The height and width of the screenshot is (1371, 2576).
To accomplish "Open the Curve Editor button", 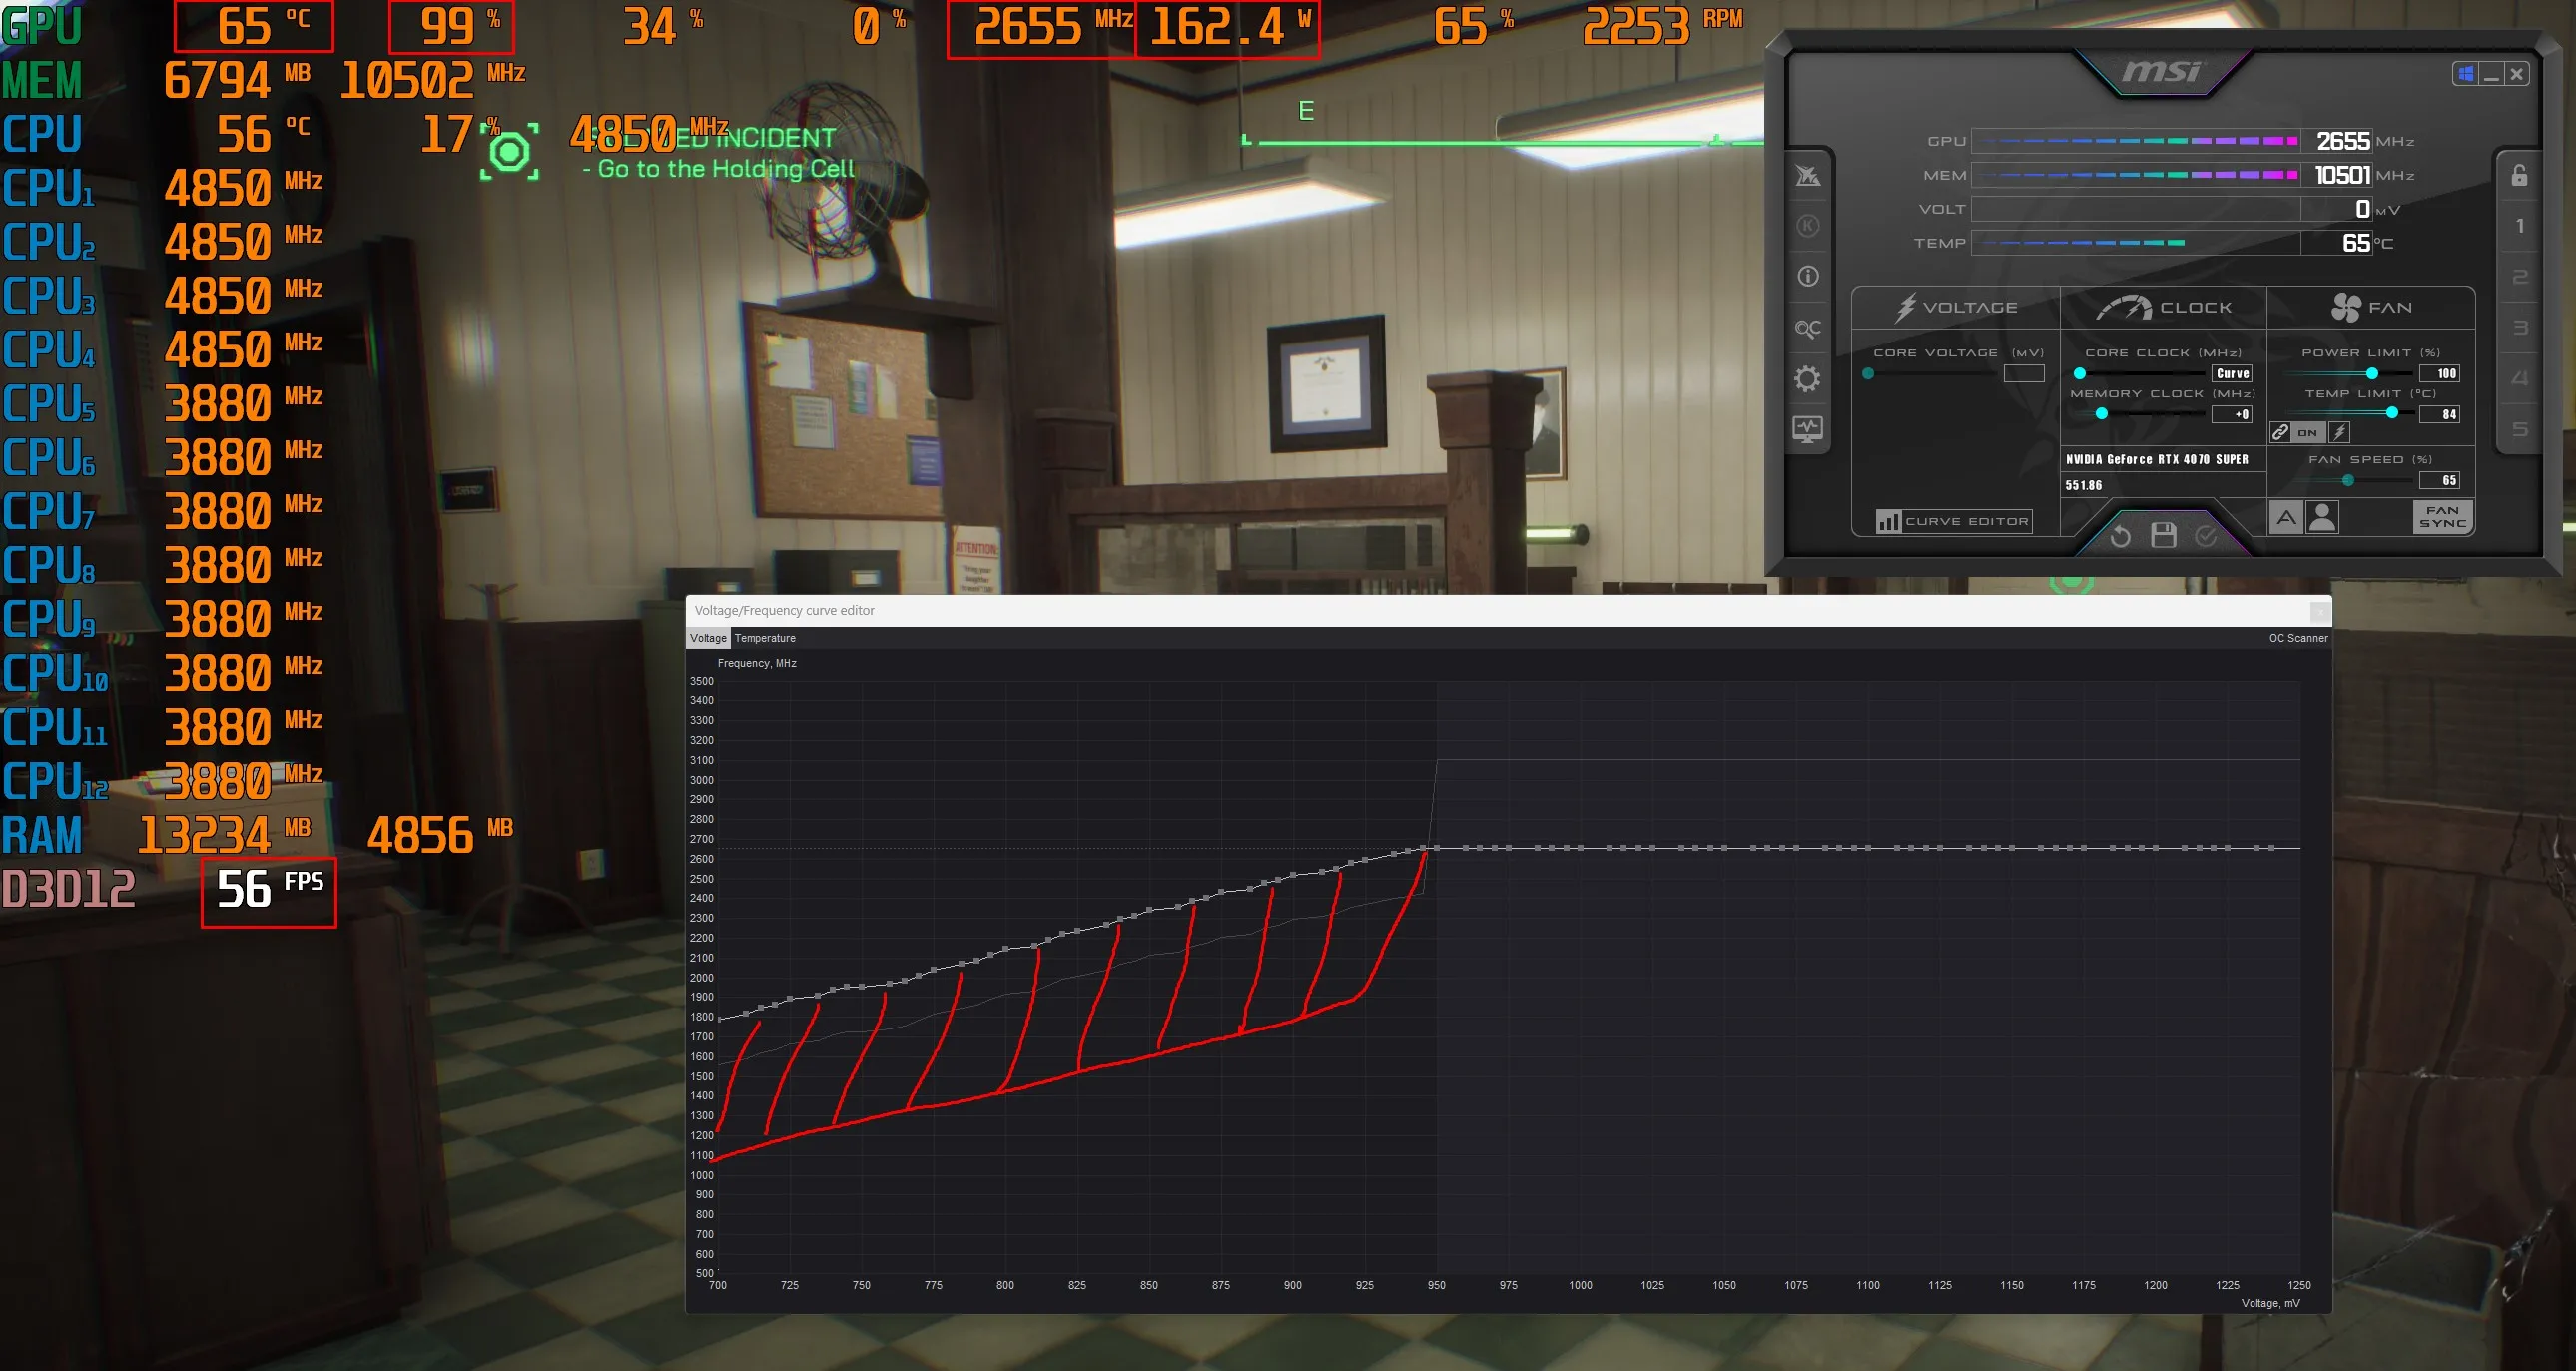I will 1954,521.
